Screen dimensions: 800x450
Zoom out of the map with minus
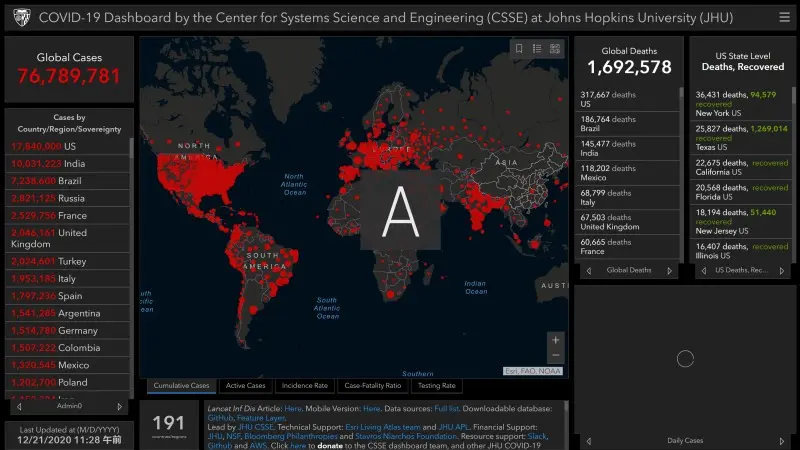click(556, 355)
